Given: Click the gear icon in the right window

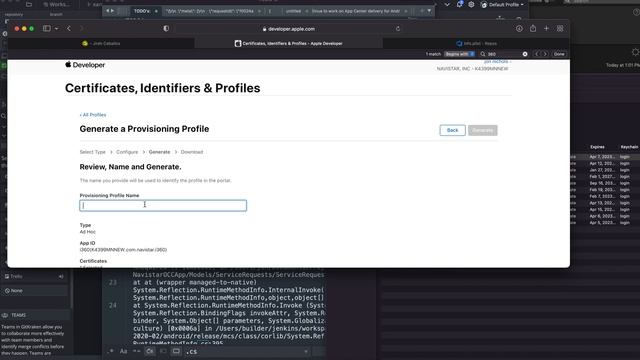Looking at the screenshot, I should point(635,52).
